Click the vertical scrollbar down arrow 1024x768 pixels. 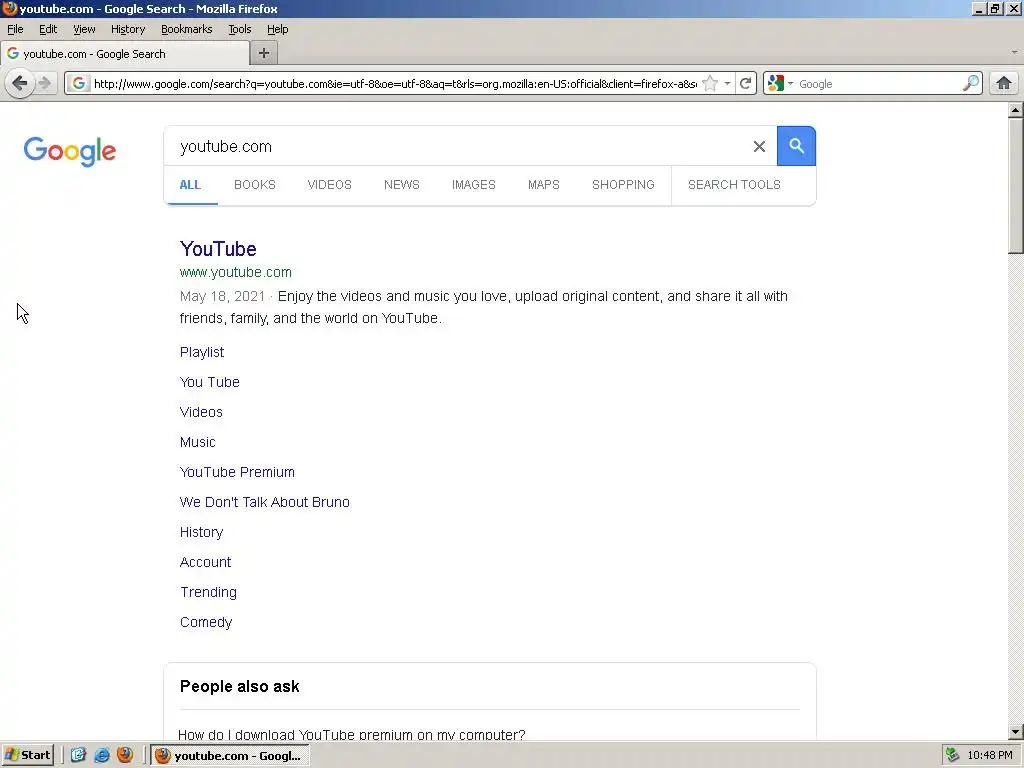point(1015,732)
